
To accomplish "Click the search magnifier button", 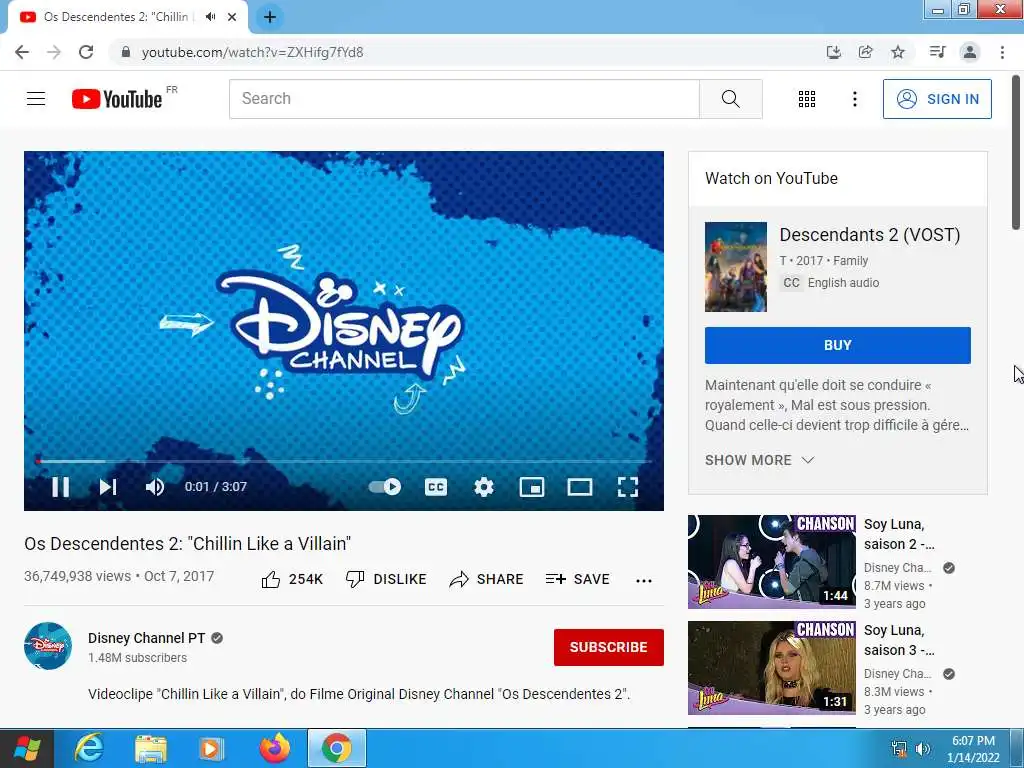I will coord(730,99).
